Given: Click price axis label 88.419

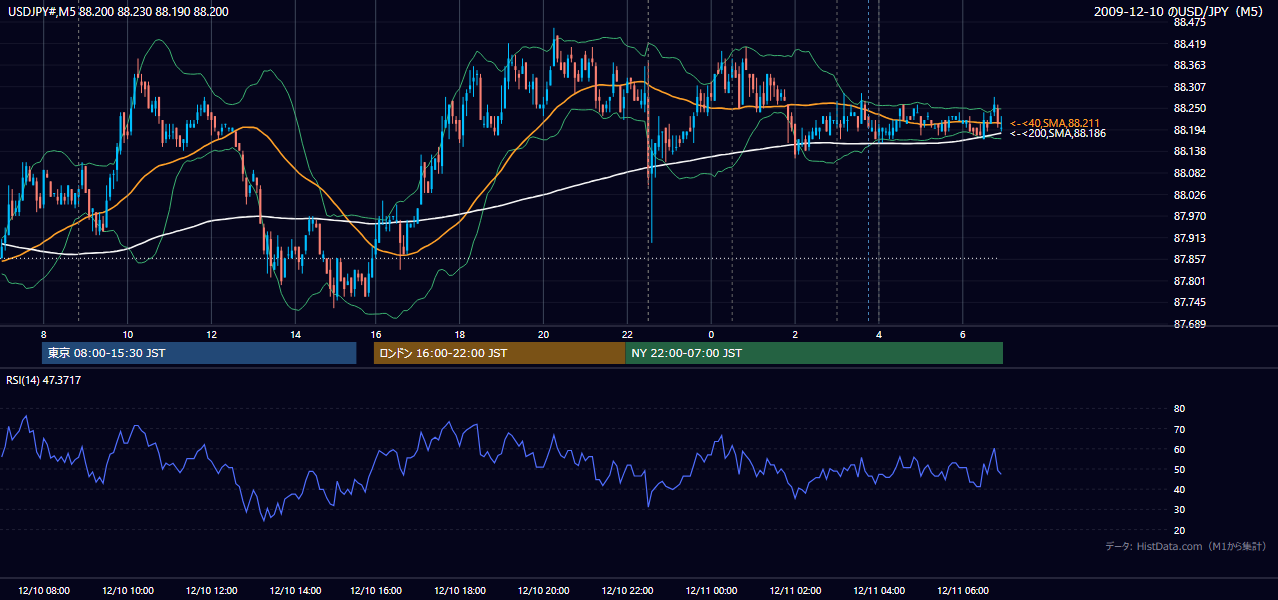Looking at the screenshot, I should click(1190, 44).
